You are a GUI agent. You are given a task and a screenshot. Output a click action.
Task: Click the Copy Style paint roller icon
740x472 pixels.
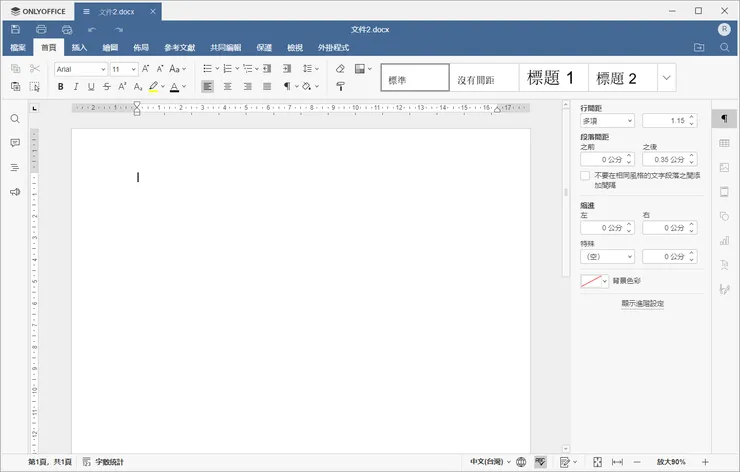pyautogui.click(x=340, y=86)
